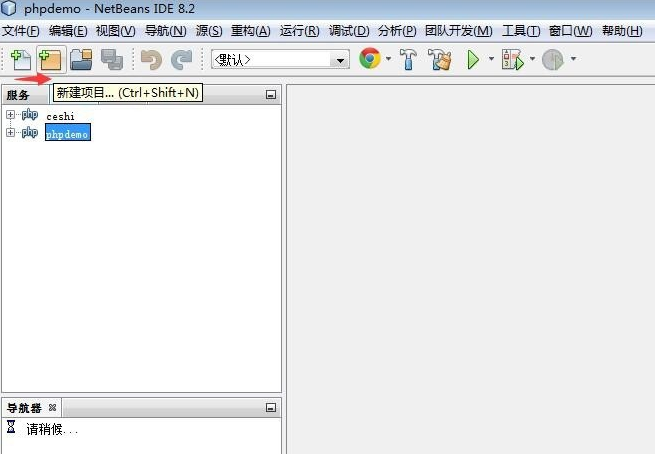Open the 工具(T) menu
Viewport: 655px width, 454px height.
click(x=521, y=31)
